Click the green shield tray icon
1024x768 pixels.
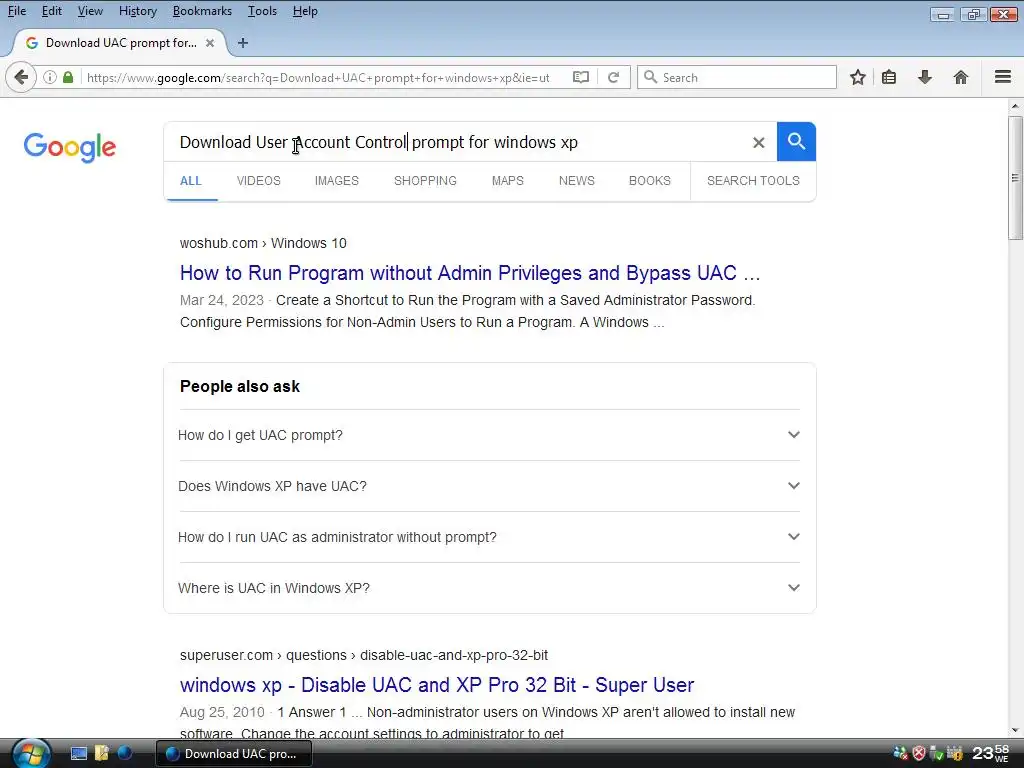936,754
